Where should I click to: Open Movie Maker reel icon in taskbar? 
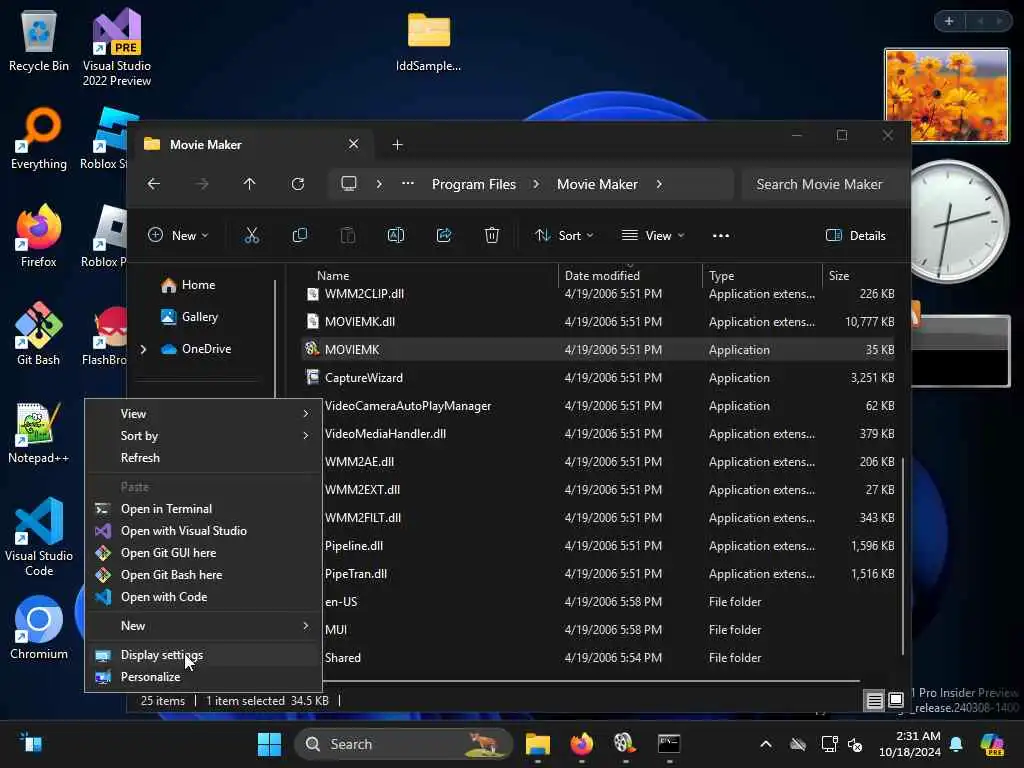coord(625,744)
